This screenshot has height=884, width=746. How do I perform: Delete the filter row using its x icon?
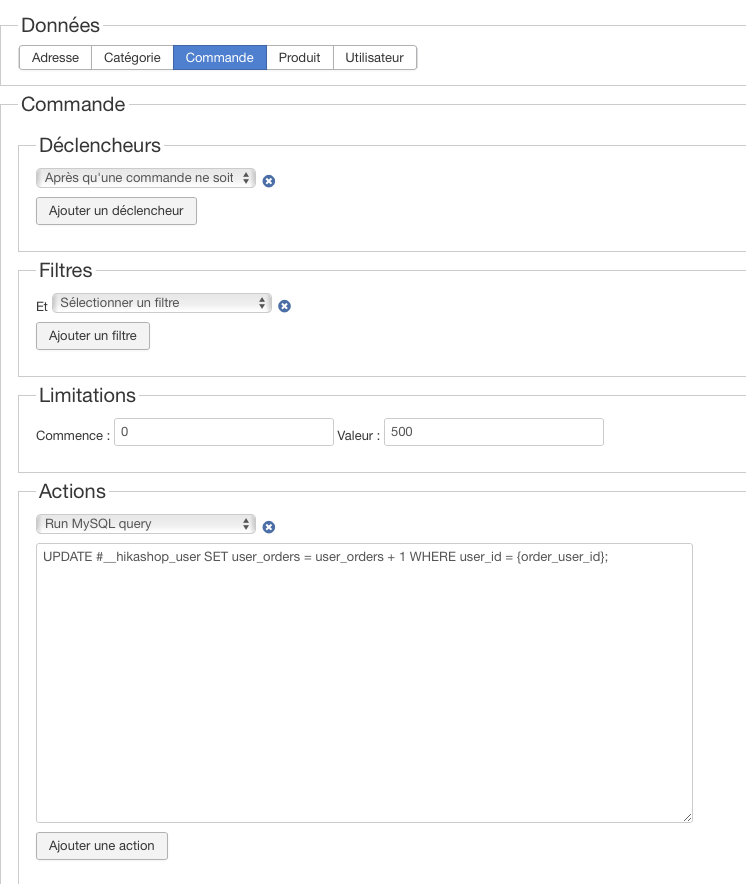pos(284,306)
